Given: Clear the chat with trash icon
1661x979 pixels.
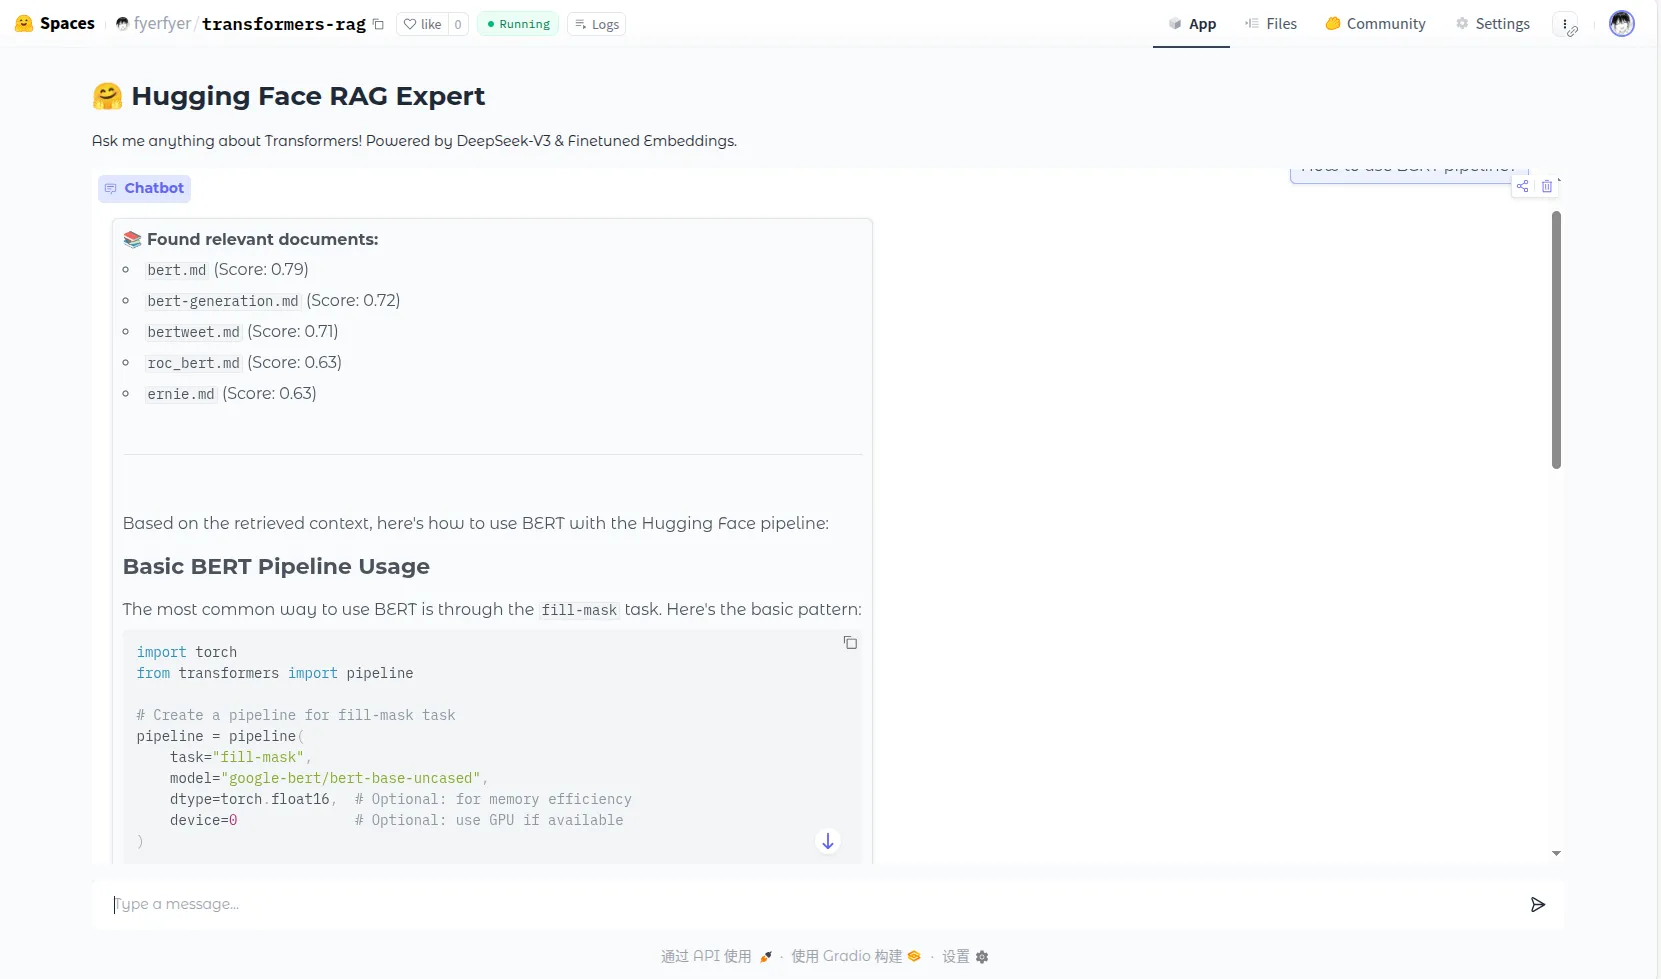Looking at the screenshot, I should [1547, 186].
